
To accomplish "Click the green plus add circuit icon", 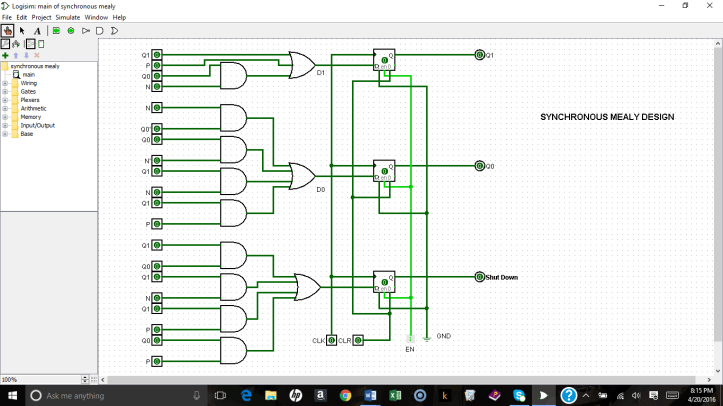I will [x=6, y=55].
